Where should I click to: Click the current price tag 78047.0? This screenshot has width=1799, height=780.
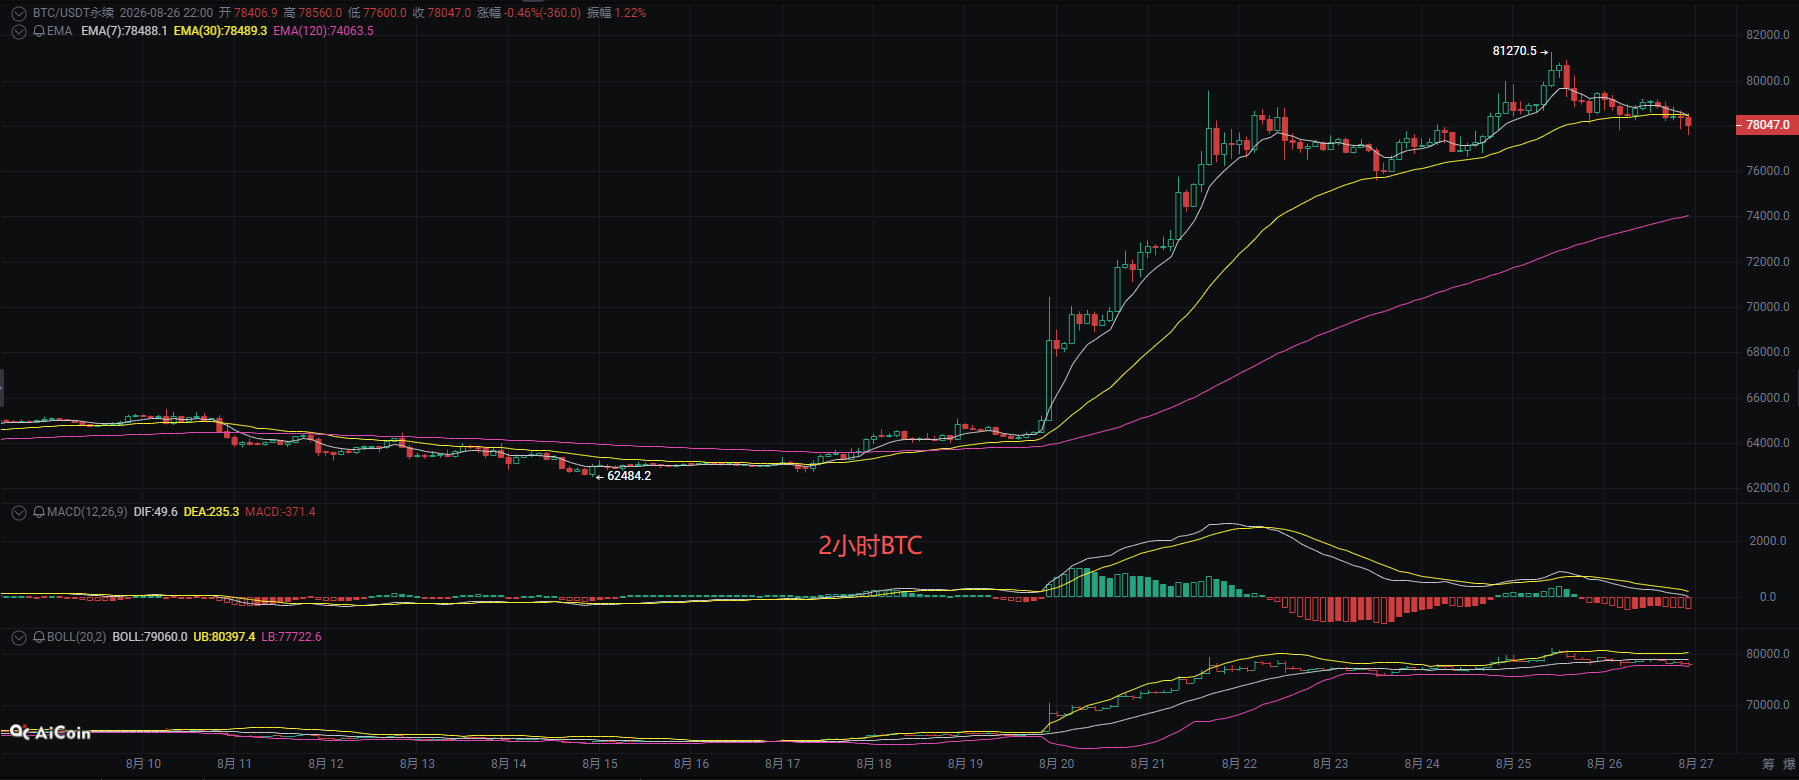1765,125
